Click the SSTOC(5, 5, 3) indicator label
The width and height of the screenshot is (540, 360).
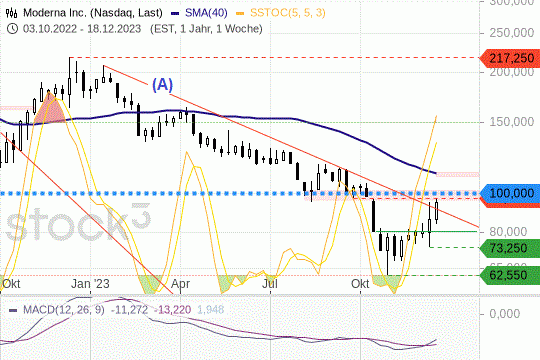coord(288,13)
